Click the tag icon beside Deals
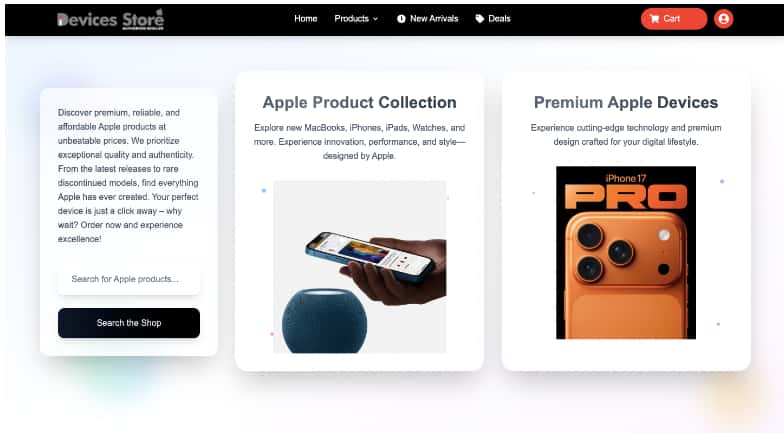Screen dimensions: 784x433 [x=480, y=19]
